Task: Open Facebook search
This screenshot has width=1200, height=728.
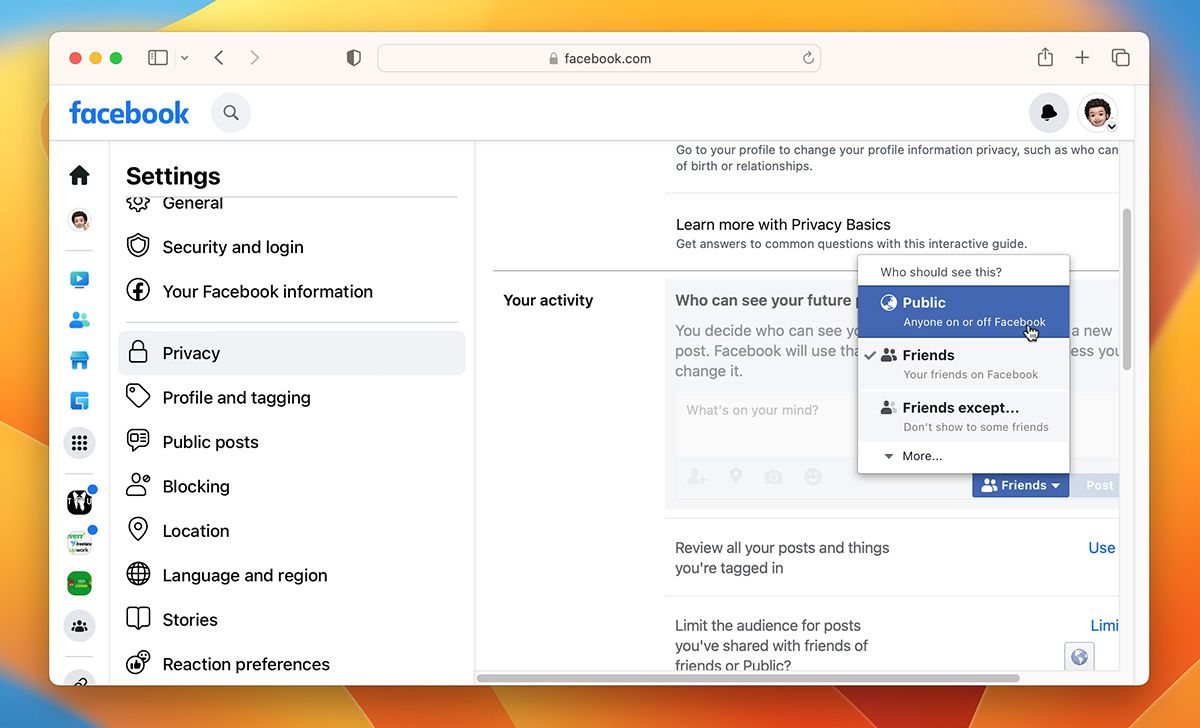Action: (x=231, y=113)
